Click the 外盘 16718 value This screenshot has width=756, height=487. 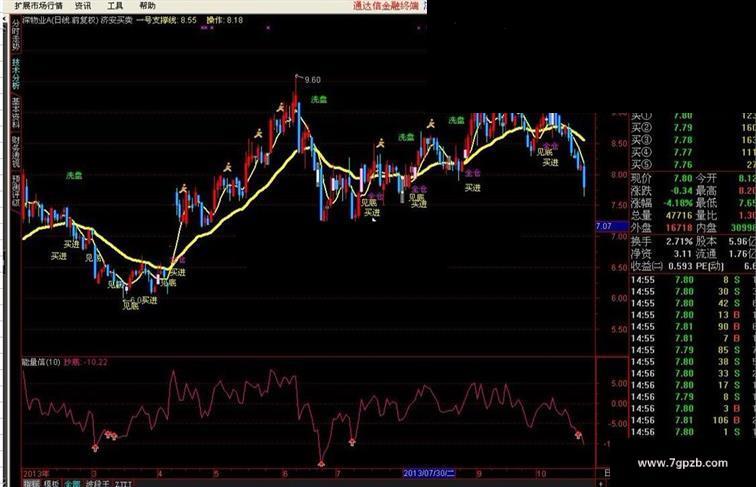click(x=679, y=228)
